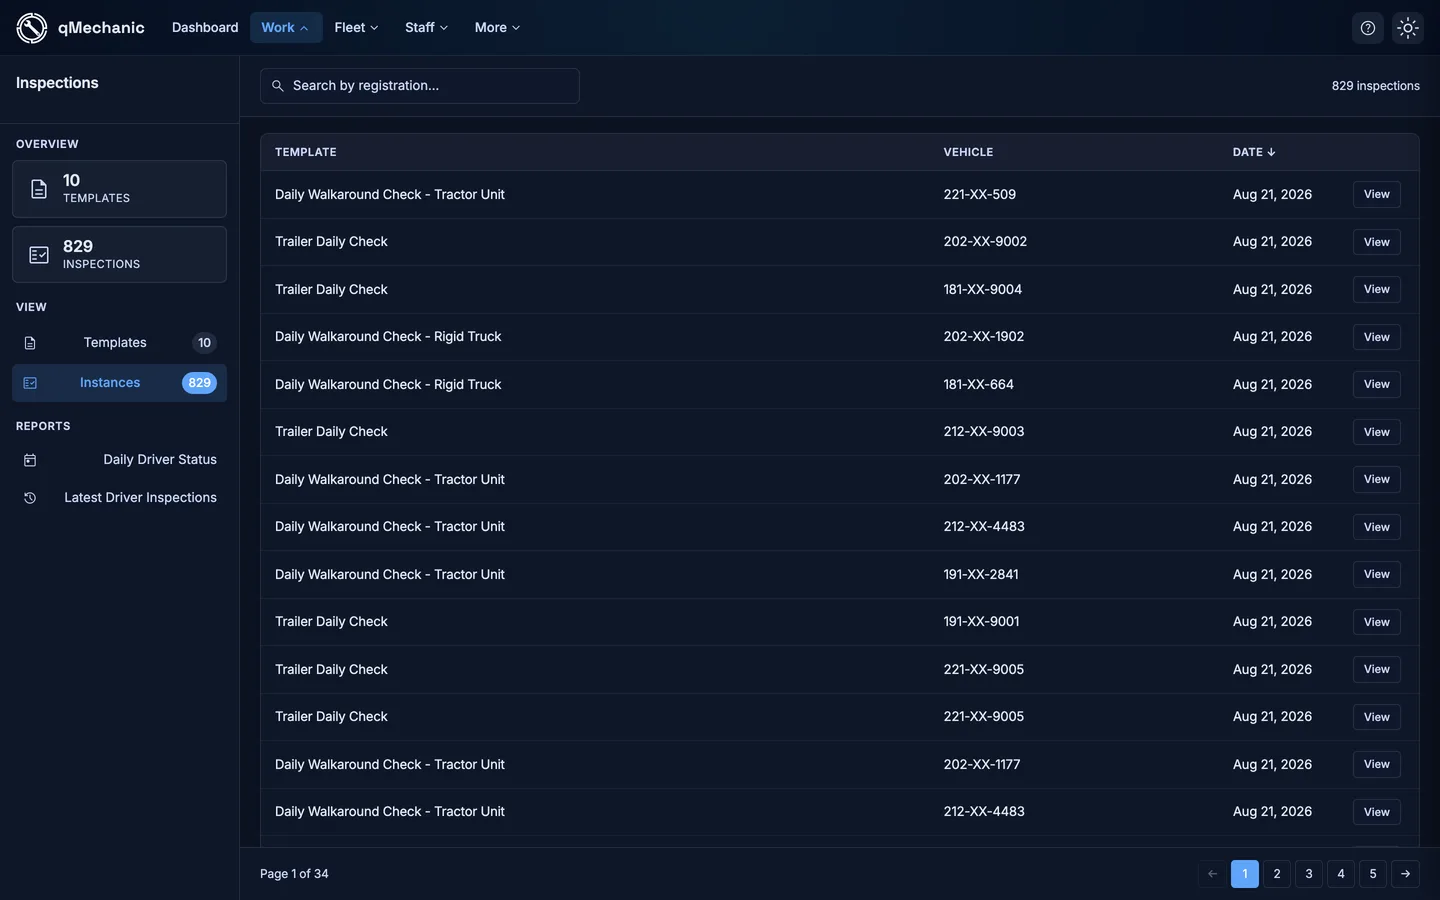Expand the Work menu
This screenshot has width=1440, height=900.
click(285, 28)
